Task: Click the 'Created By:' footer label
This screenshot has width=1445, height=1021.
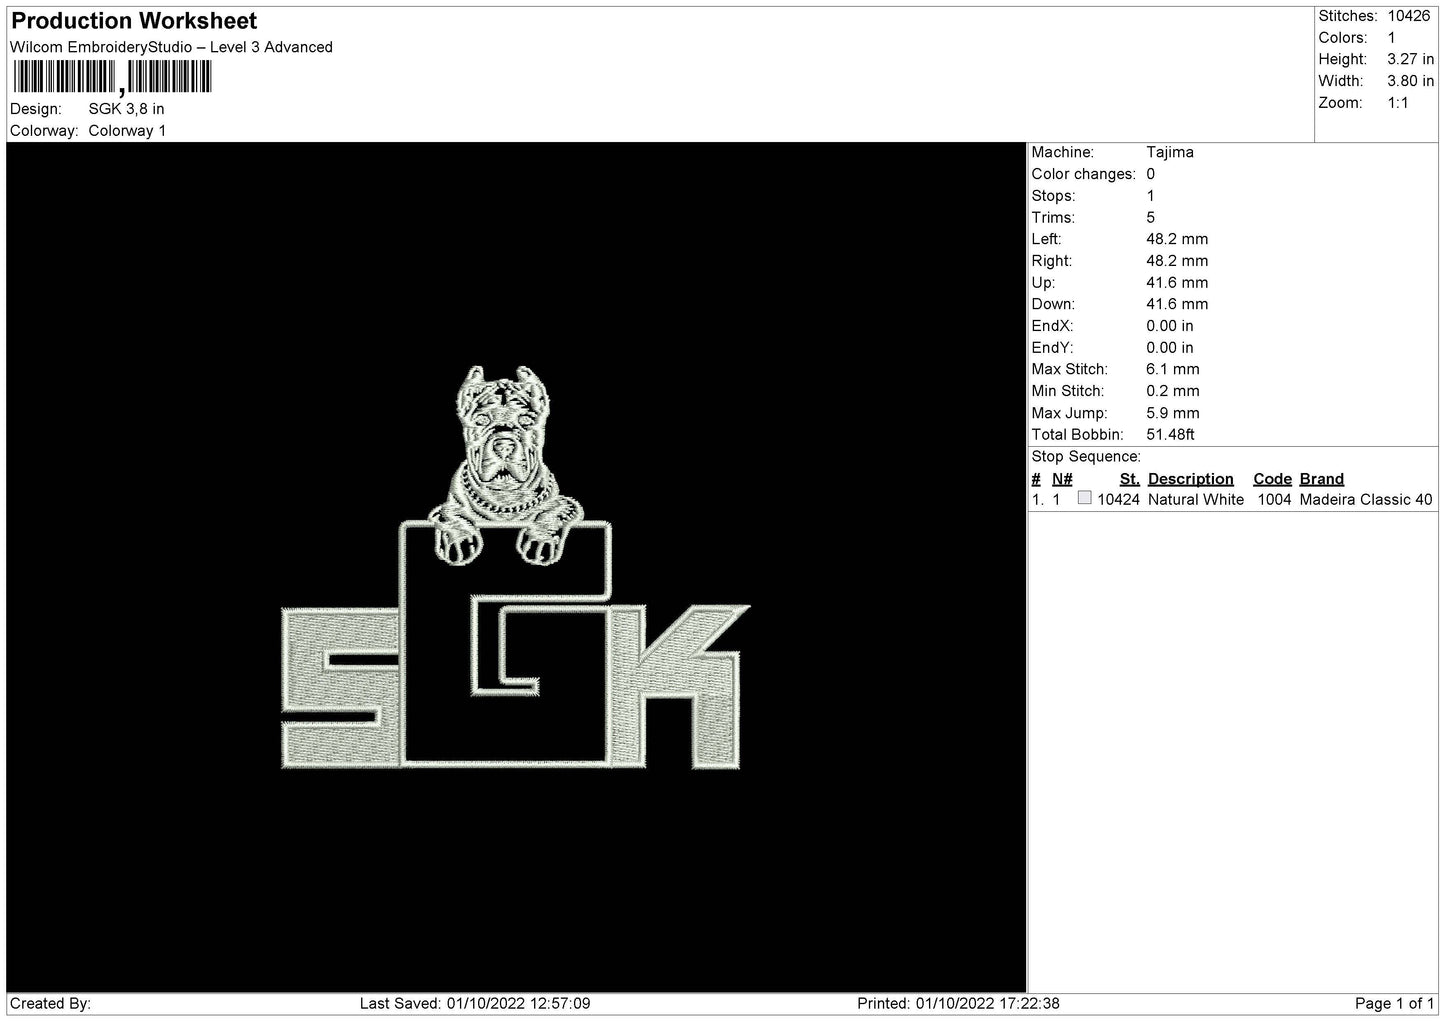Action: 50,1003
